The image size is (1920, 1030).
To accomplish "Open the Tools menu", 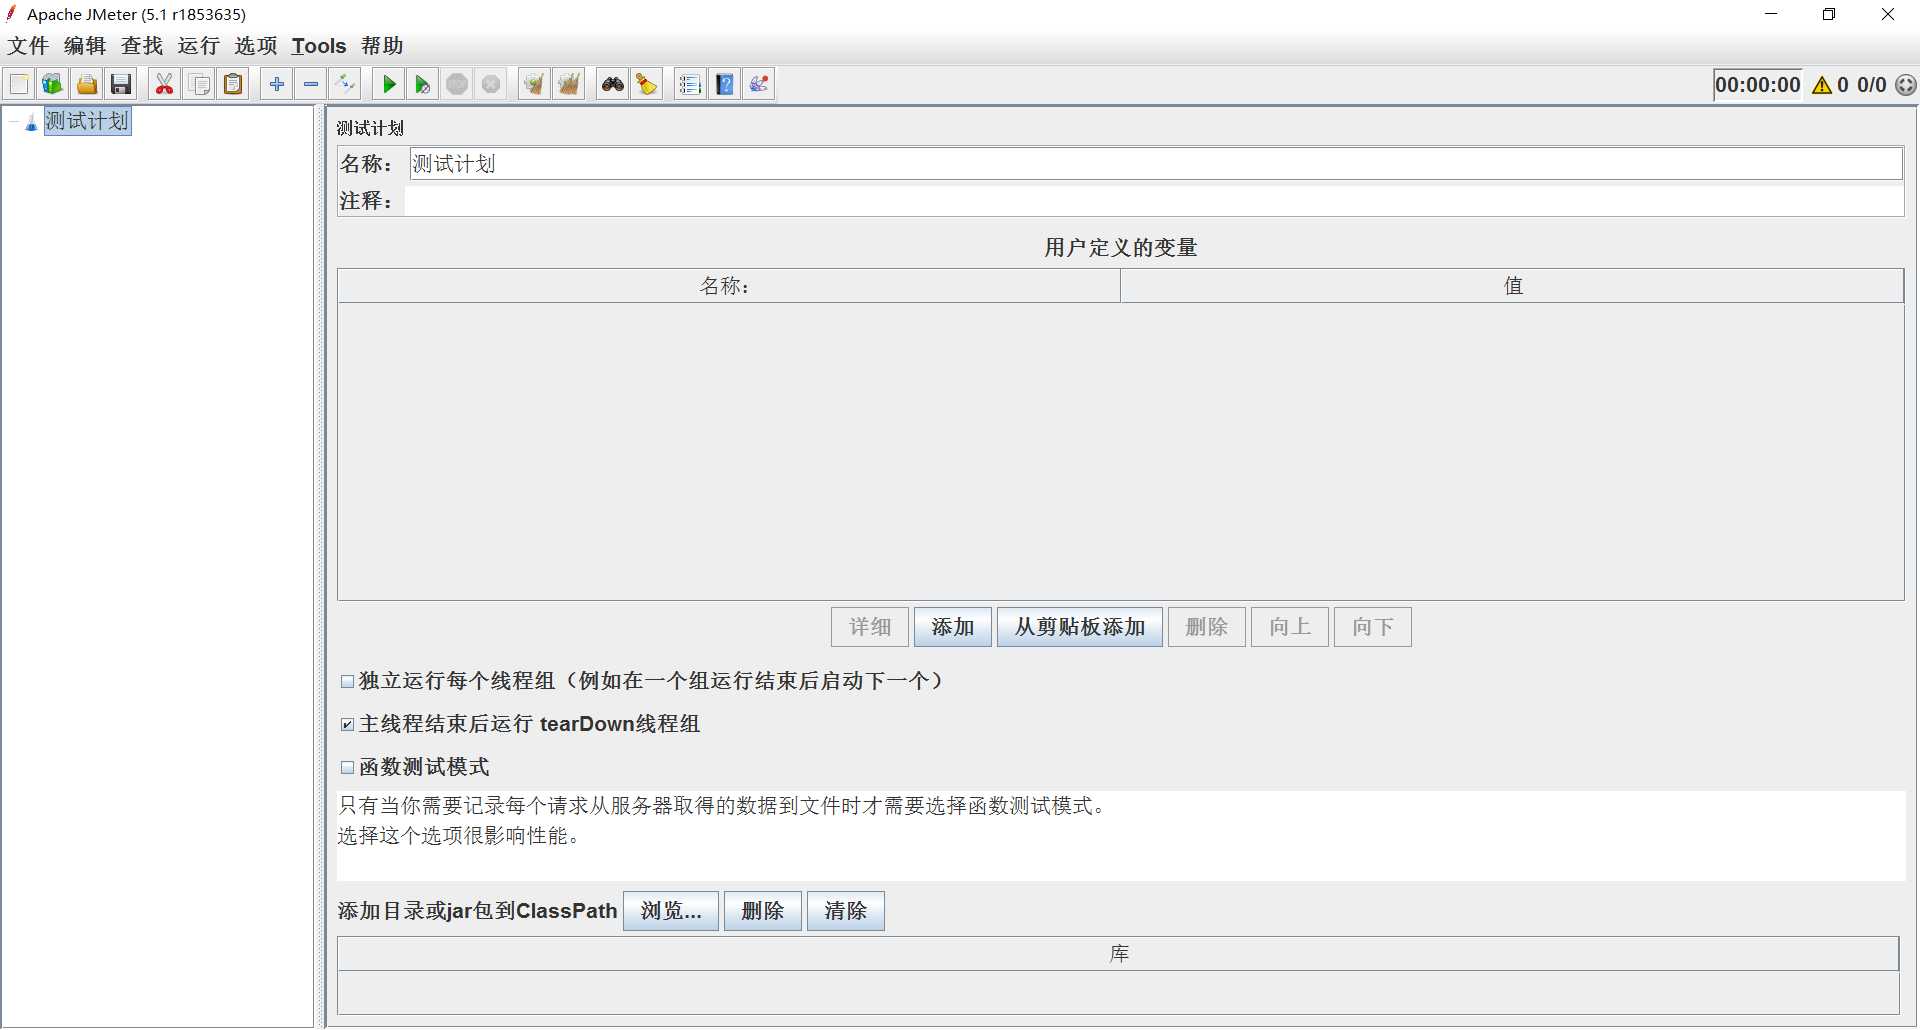I will (319, 46).
